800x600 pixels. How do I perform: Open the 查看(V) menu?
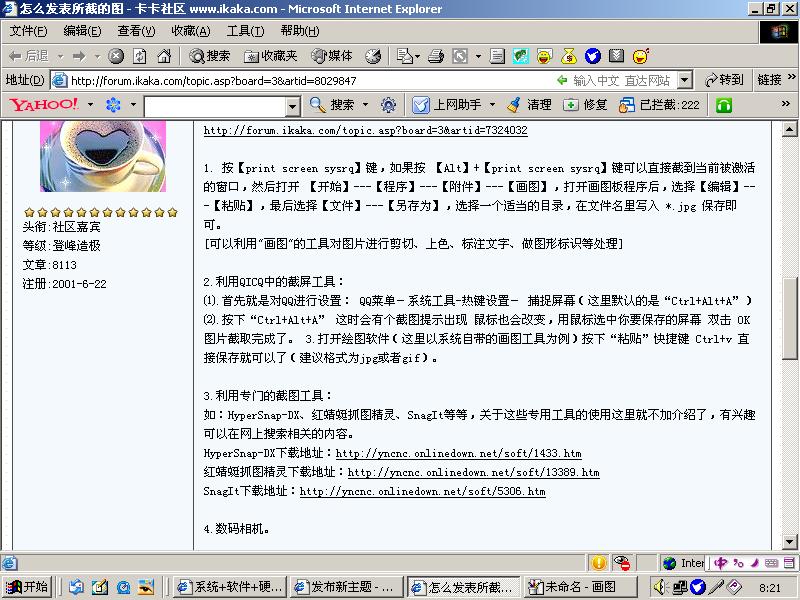(x=136, y=31)
